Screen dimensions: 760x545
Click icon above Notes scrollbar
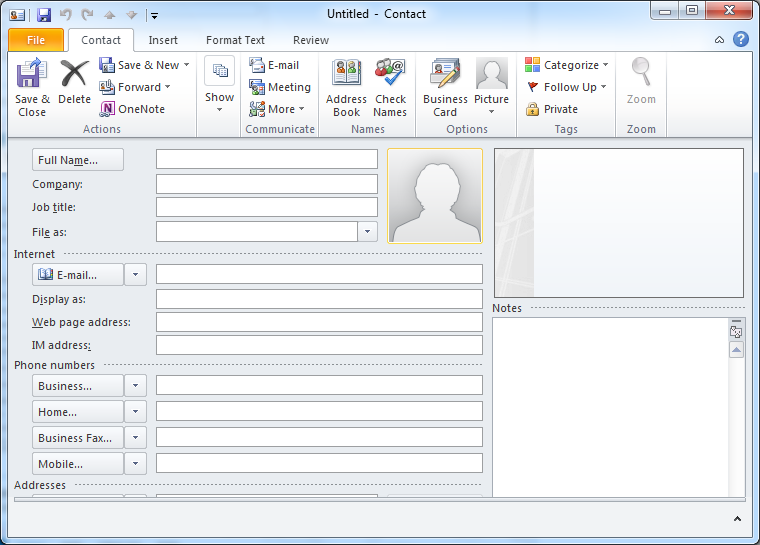click(x=736, y=332)
